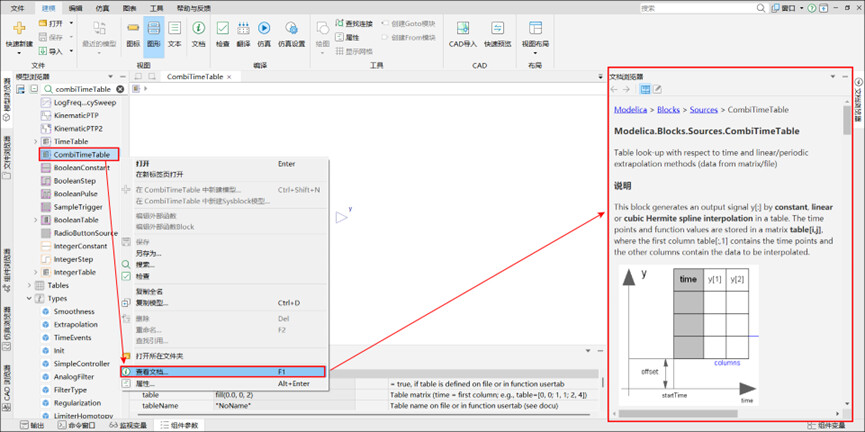Click the 属性 tool in ribbon

pos(348,38)
